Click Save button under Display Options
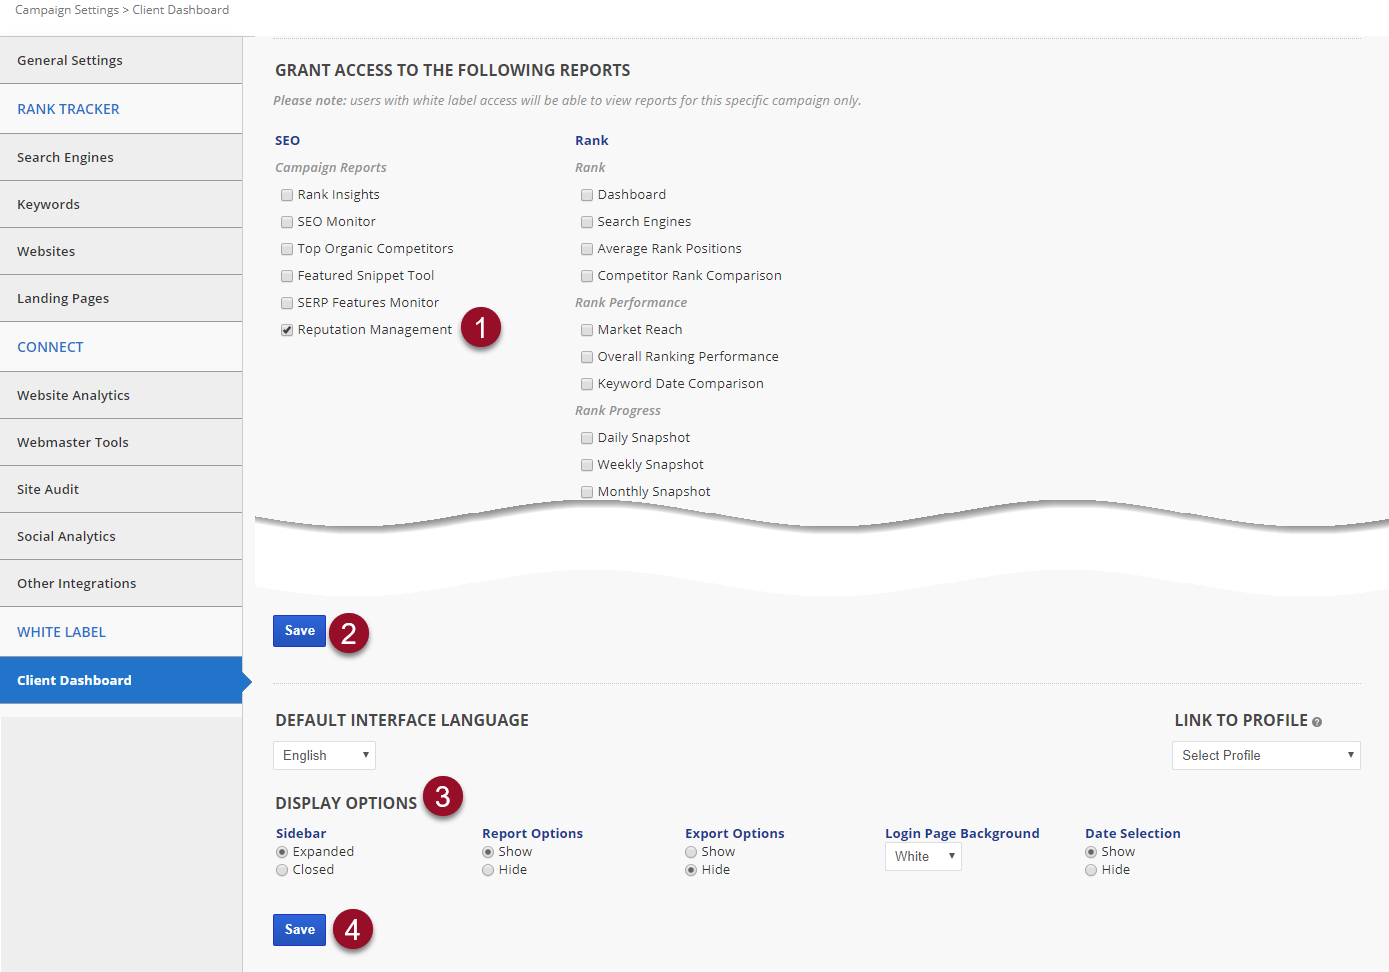Image resolution: width=1389 pixels, height=972 pixels. (x=299, y=930)
